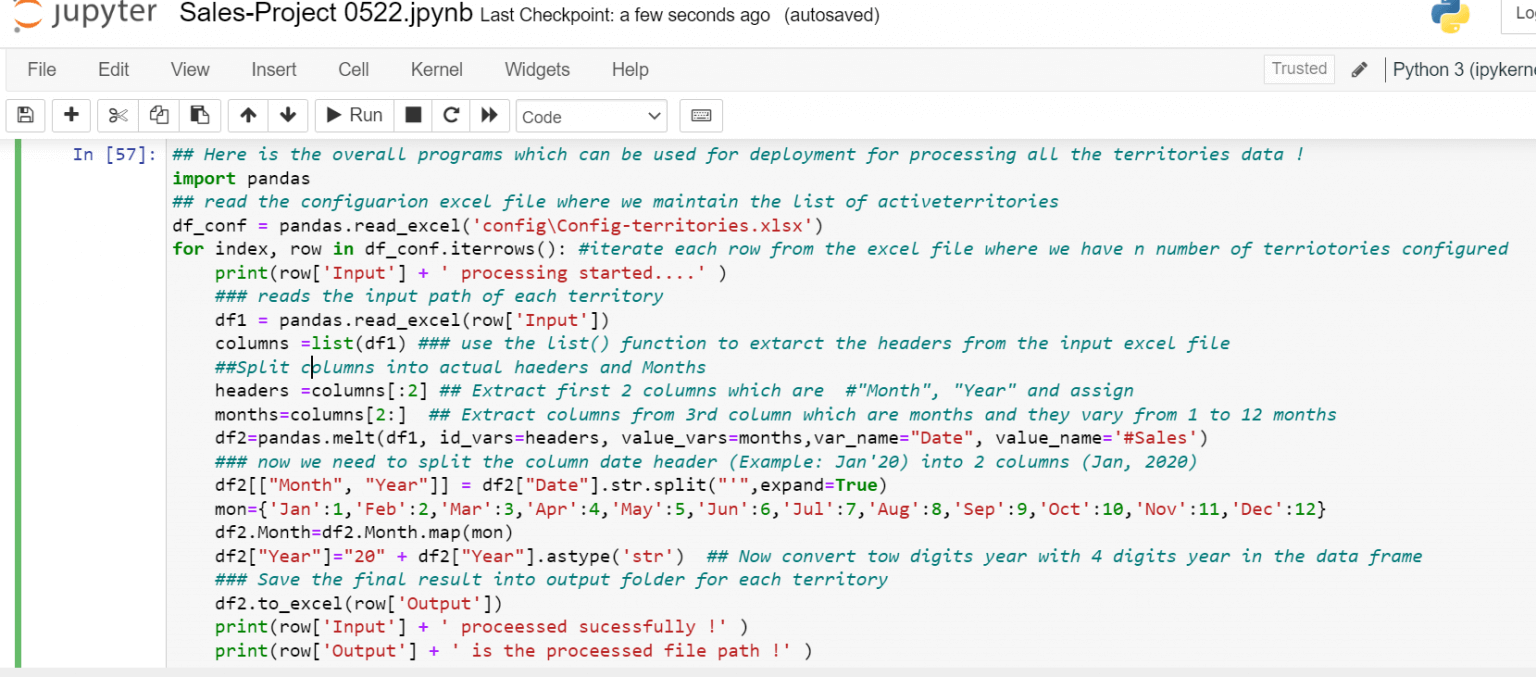Open the cell type Code dropdown
The height and width of the screenshot is (677, 1536).
pyautogui.click(x=591, y=117)
